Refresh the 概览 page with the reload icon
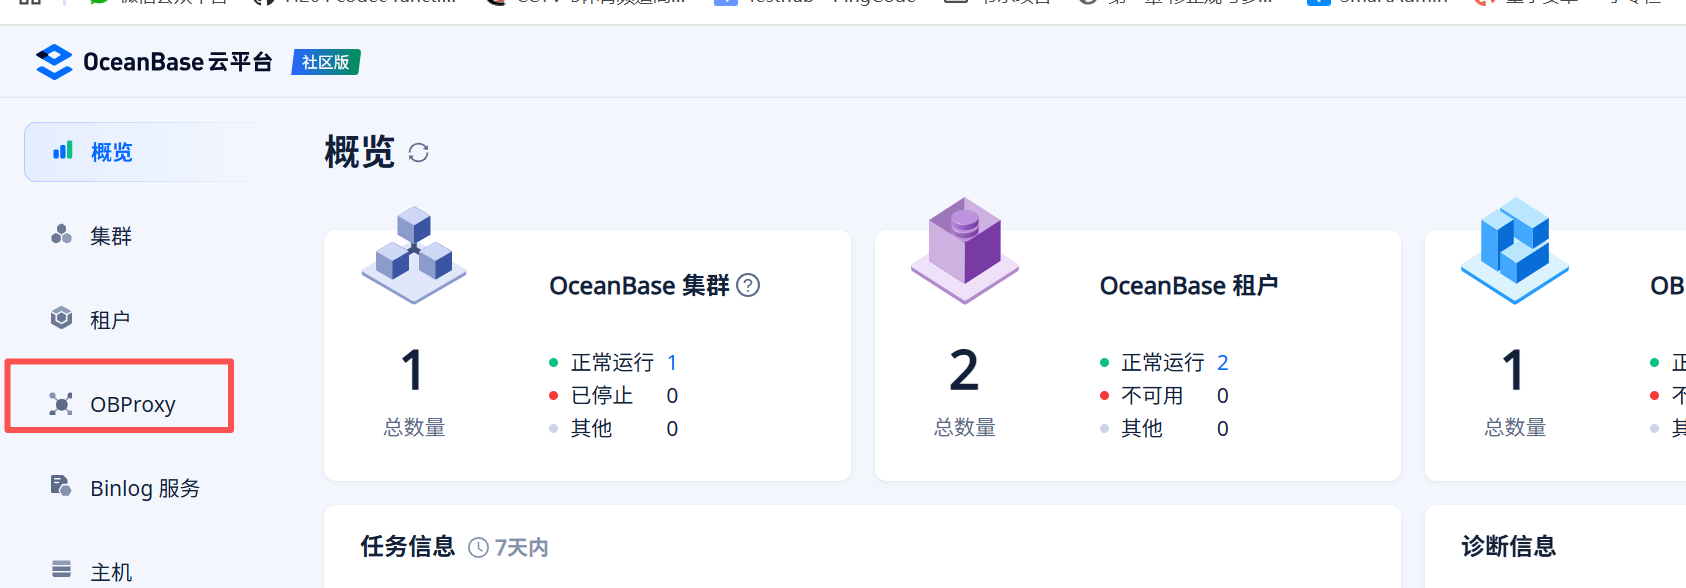Image resolution: width=1686 pixels, height=588 pixels. click(418, 153)
